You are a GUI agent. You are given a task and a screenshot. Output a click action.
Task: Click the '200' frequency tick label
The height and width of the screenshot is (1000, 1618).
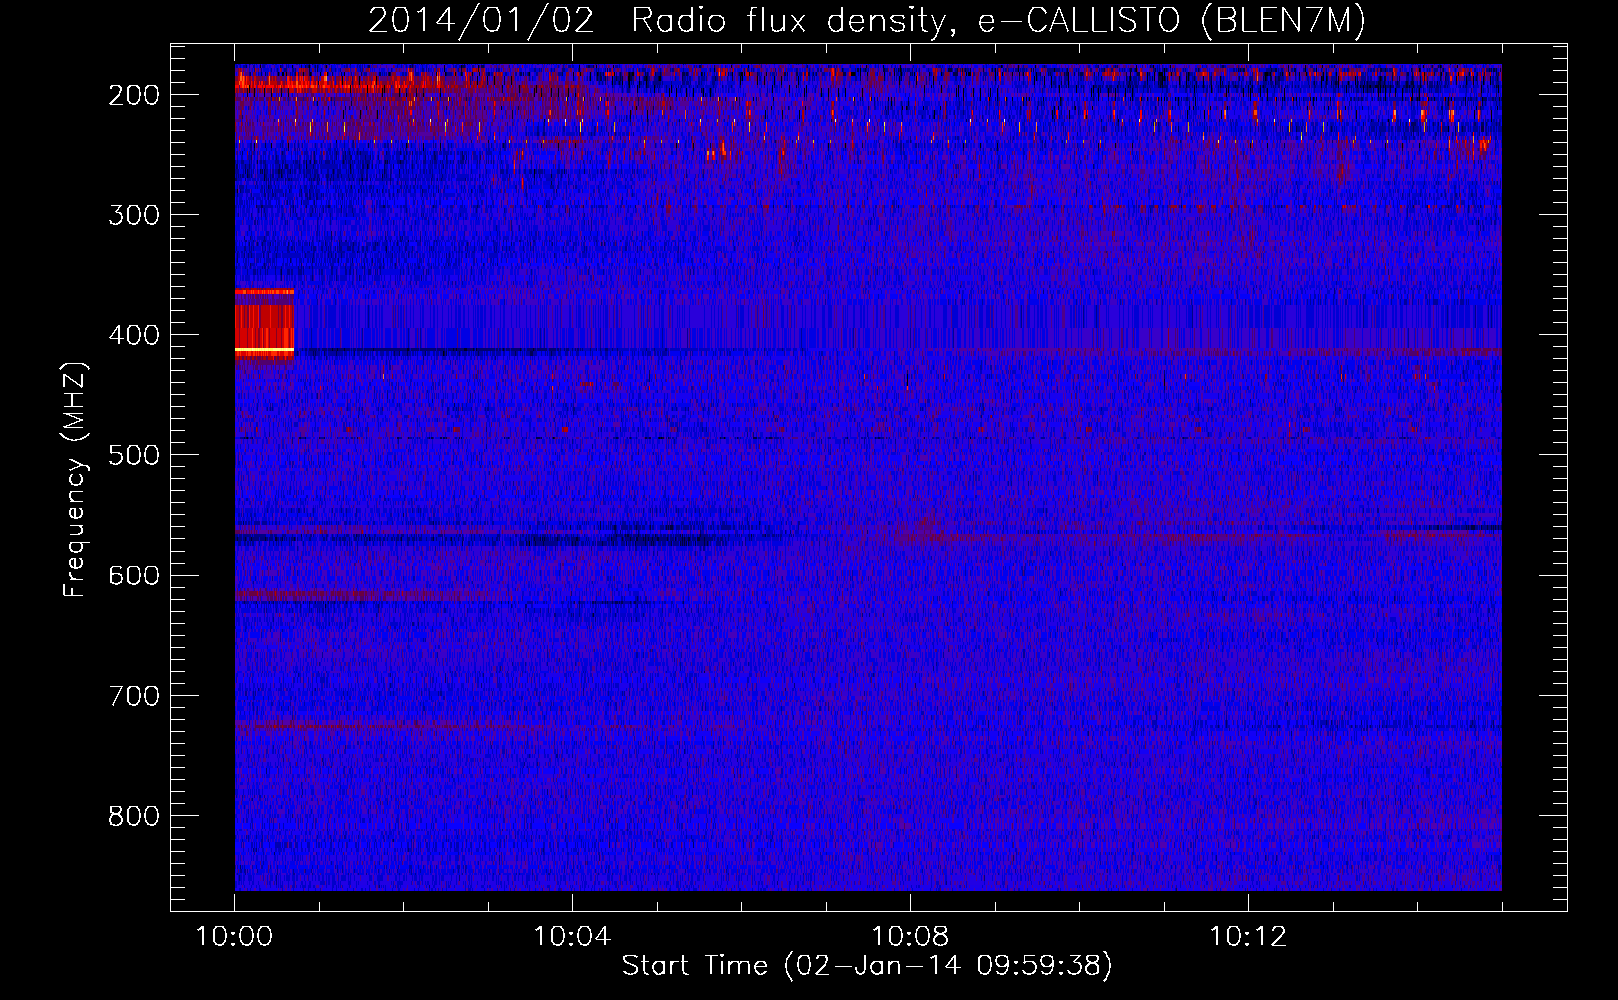[134, 95]
